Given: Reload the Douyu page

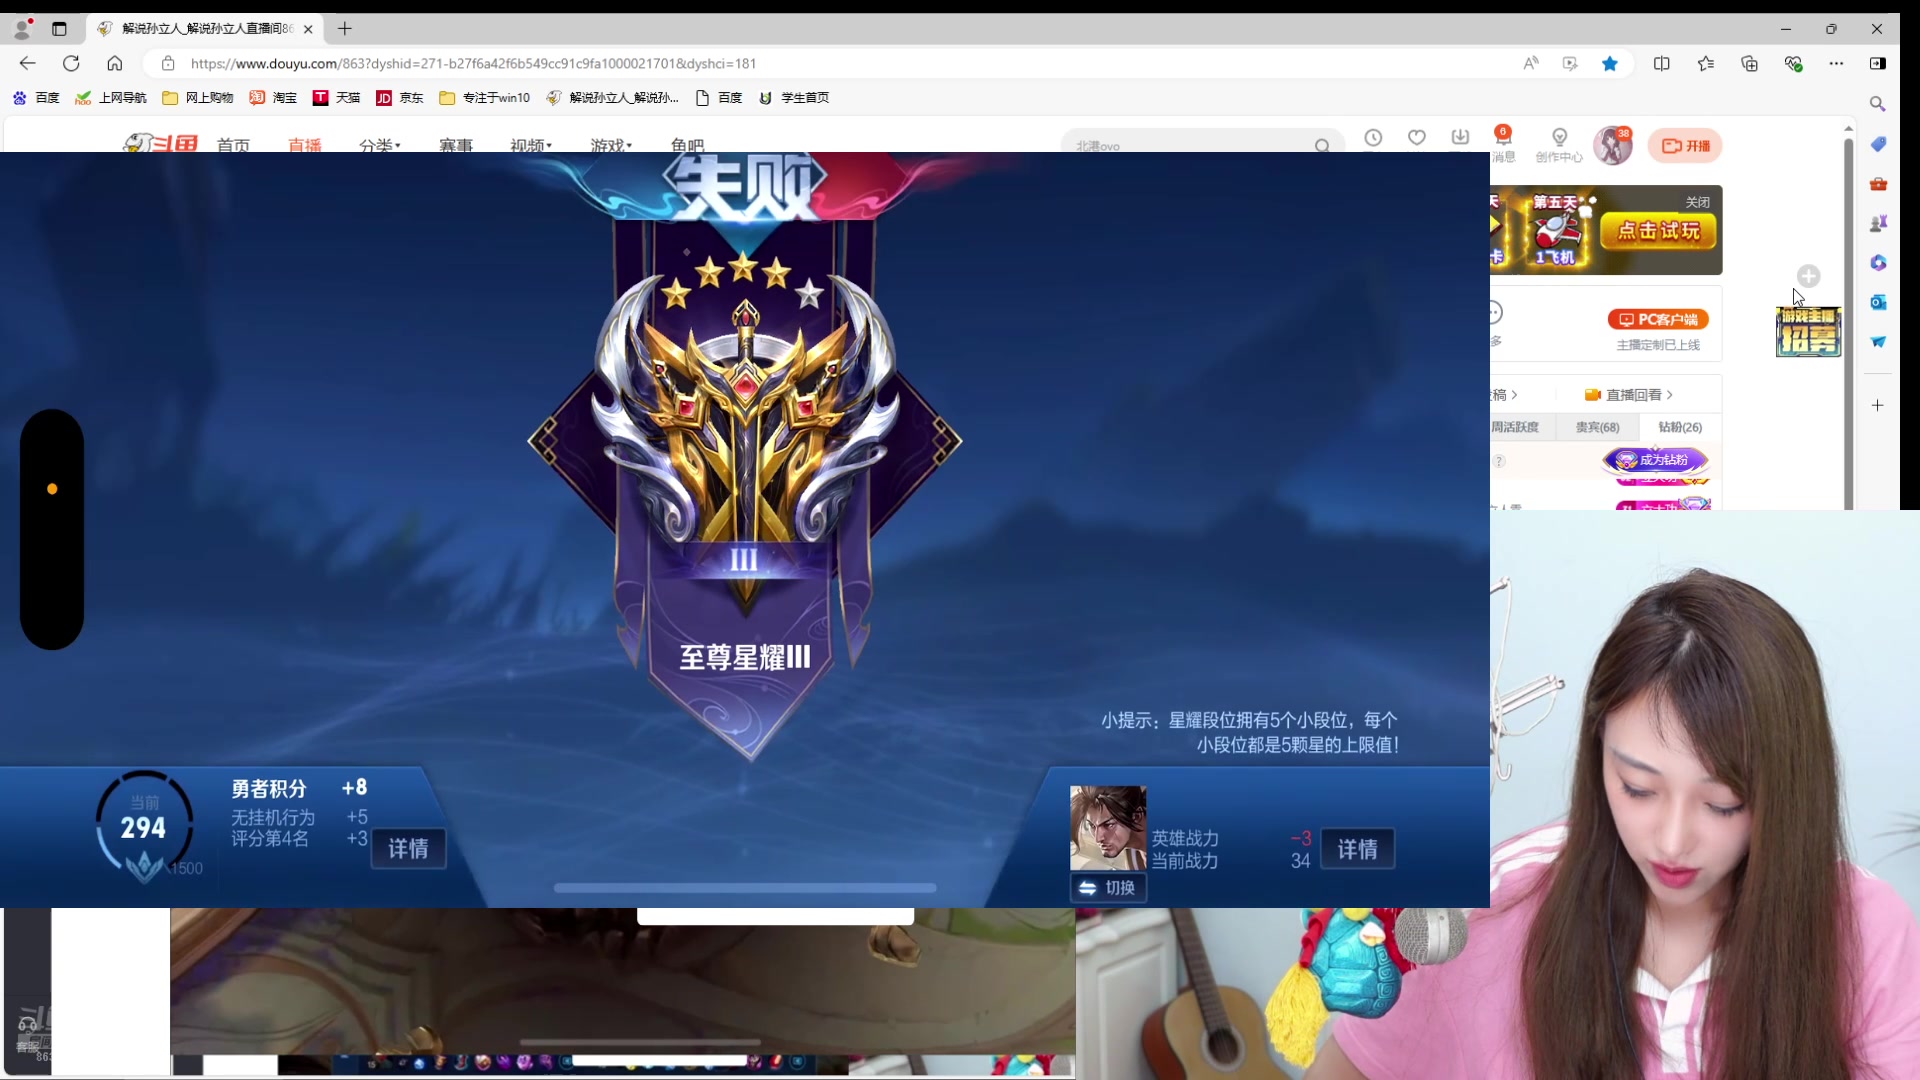Looking at the screenshot, I should coord(71,63).
